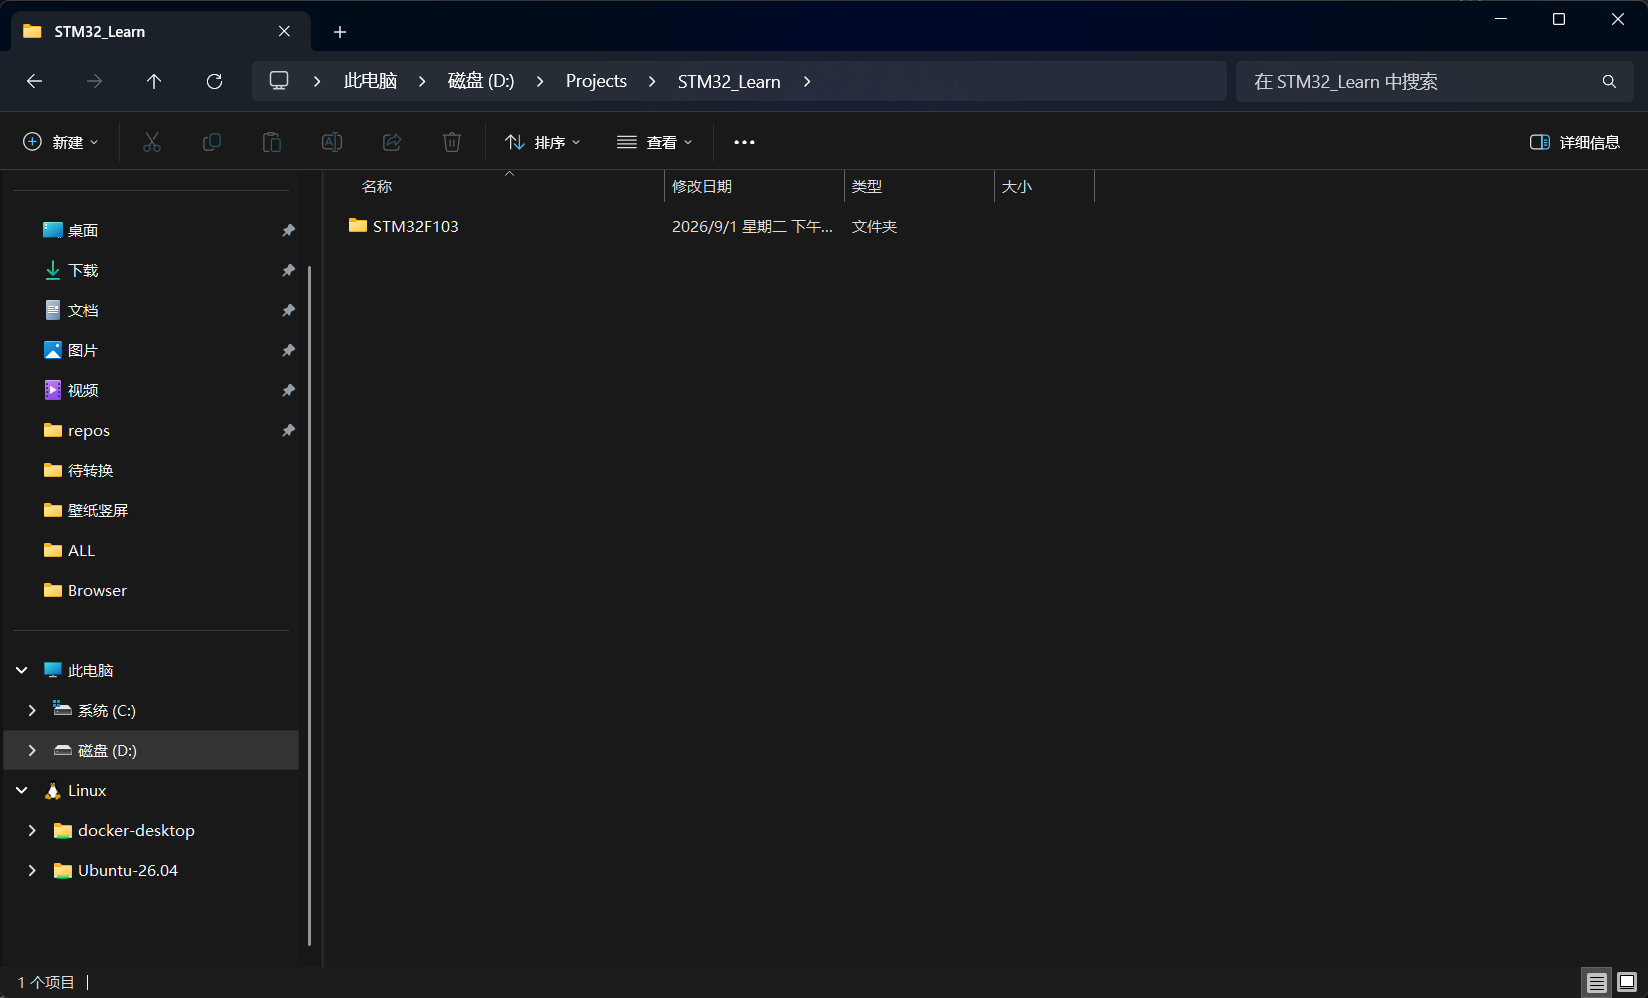Click the Cut scissors icon in the toolbar
Image resolution: width=1648 pixels, height=998 pixels.
tap(152, 142)
